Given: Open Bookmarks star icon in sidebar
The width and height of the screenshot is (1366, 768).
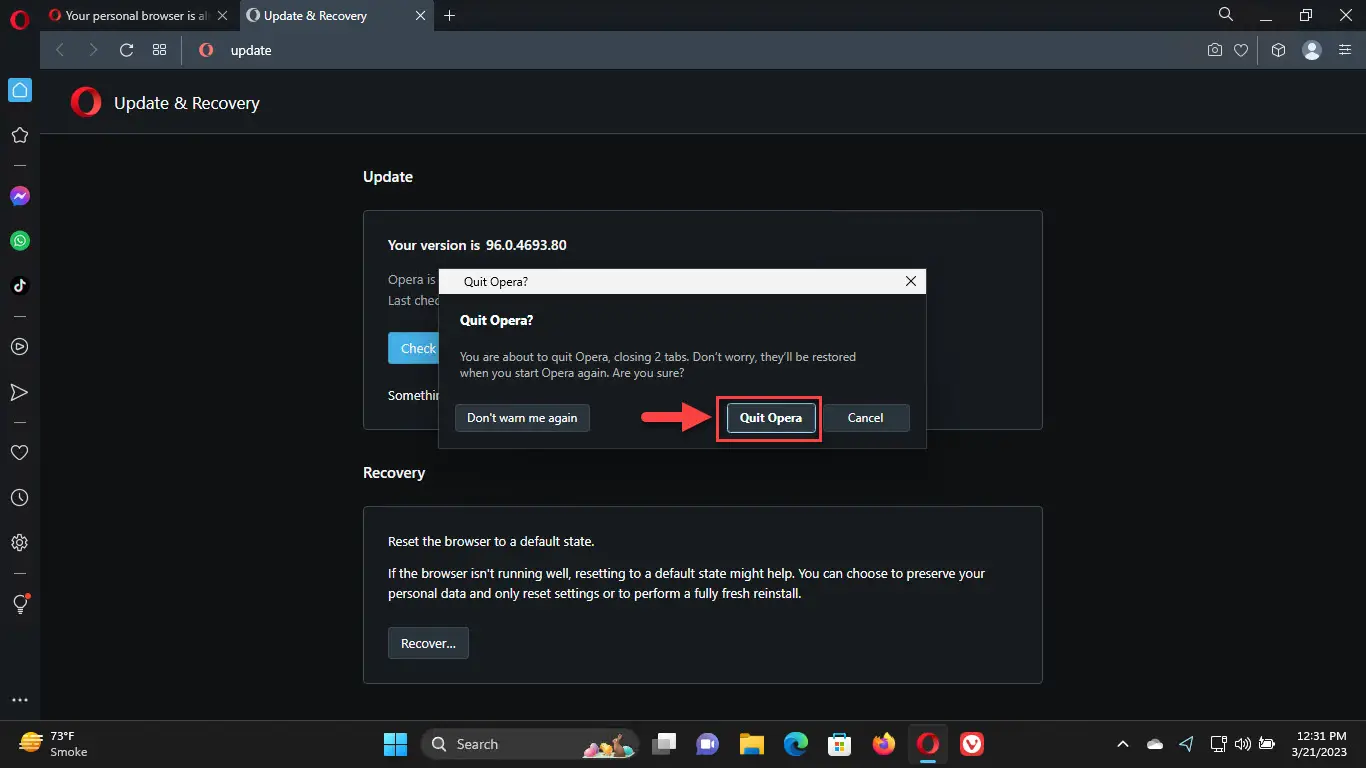Looking at the screenshot, I should coord(19,135).
